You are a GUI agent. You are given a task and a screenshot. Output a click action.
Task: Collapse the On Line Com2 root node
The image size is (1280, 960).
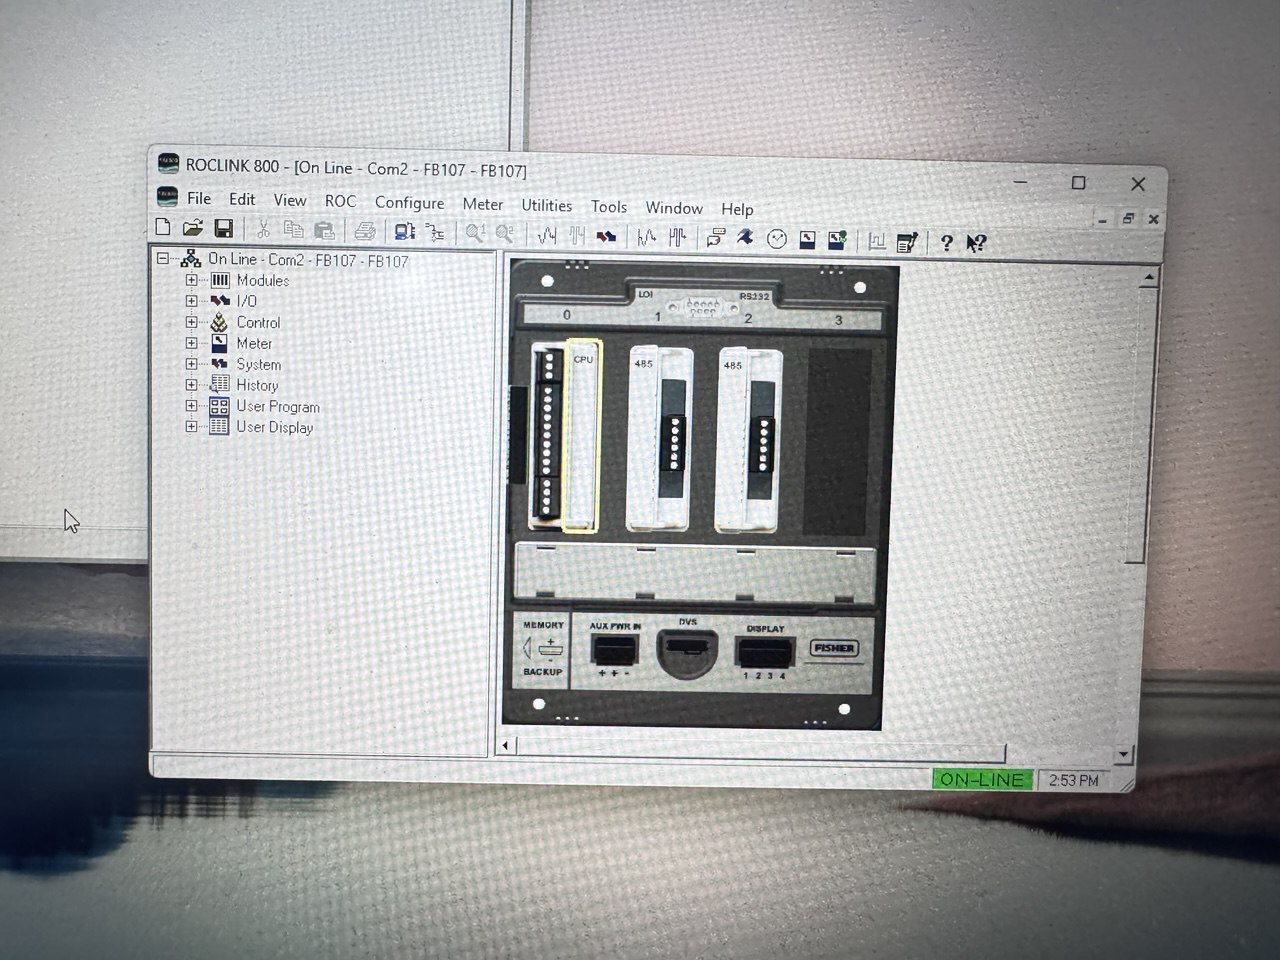163,259
